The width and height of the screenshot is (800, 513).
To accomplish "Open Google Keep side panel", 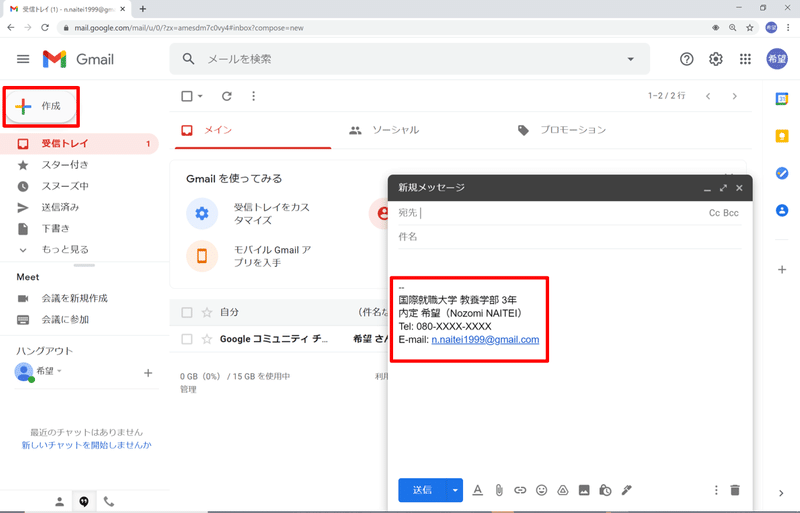I will point(782,136).
